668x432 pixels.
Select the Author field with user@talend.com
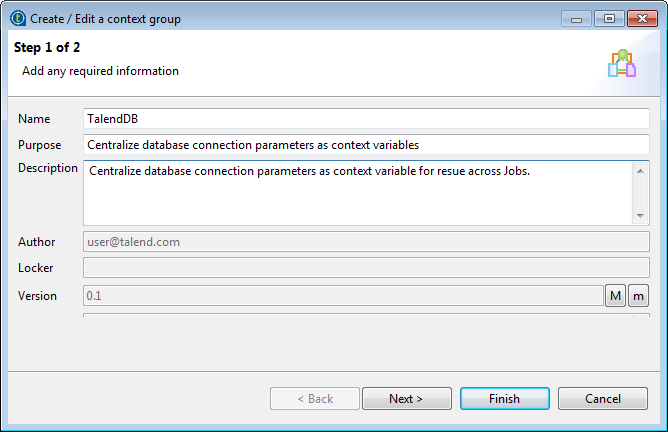(x=366, y=241)
